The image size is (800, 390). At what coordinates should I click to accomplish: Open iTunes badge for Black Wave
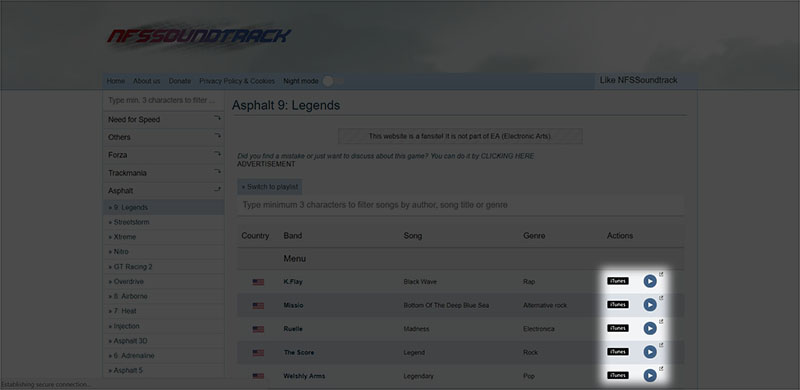point(617,281)
